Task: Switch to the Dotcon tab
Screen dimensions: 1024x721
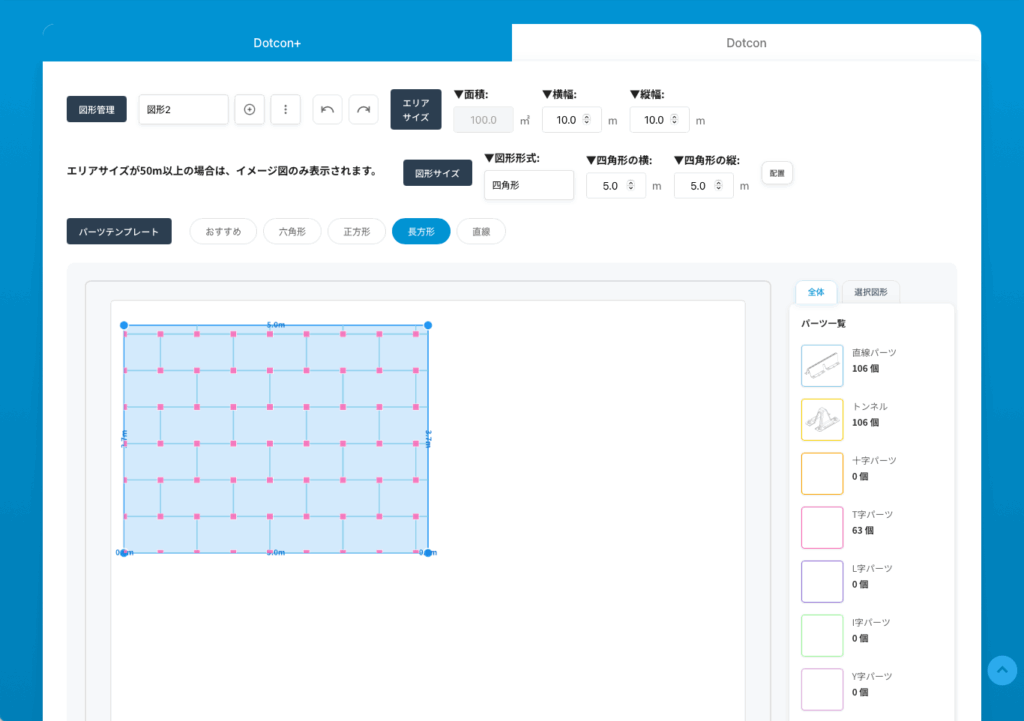Action: 746,43
